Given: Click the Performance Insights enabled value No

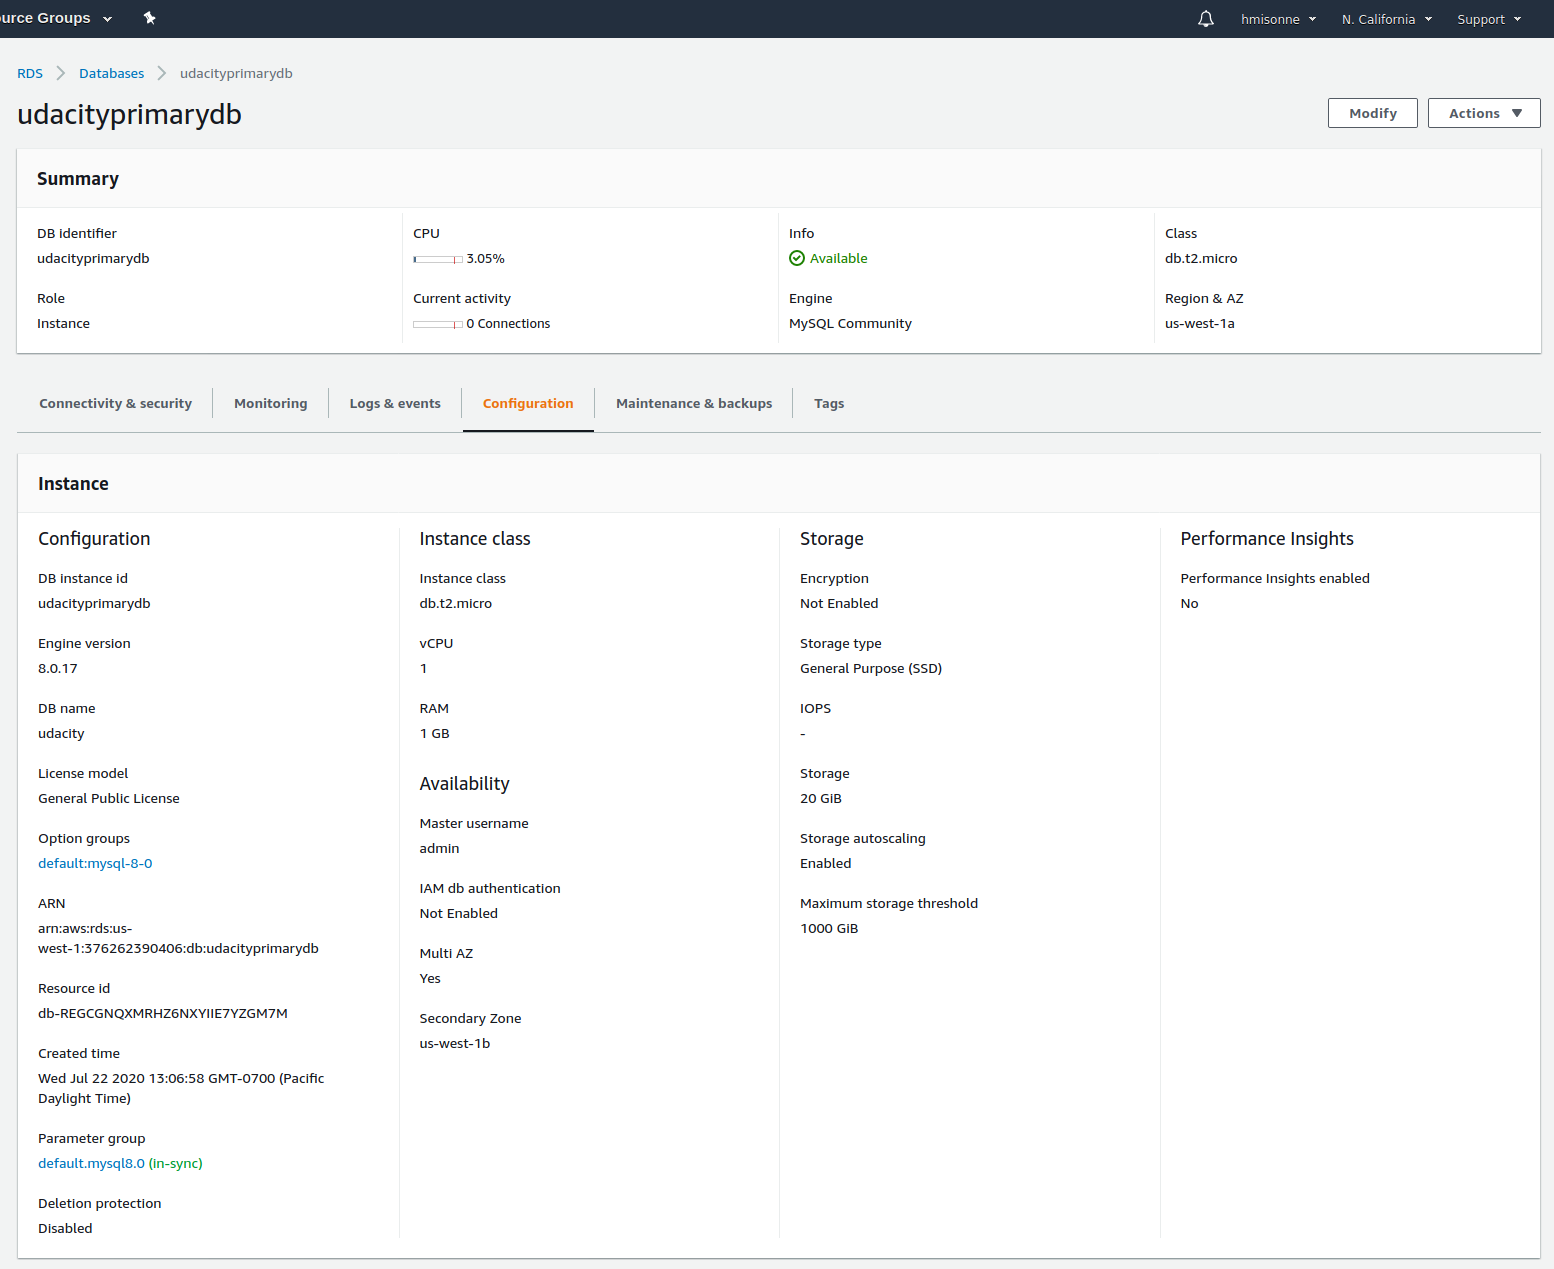Looking at the screenshot, I should click(1189, 603).
